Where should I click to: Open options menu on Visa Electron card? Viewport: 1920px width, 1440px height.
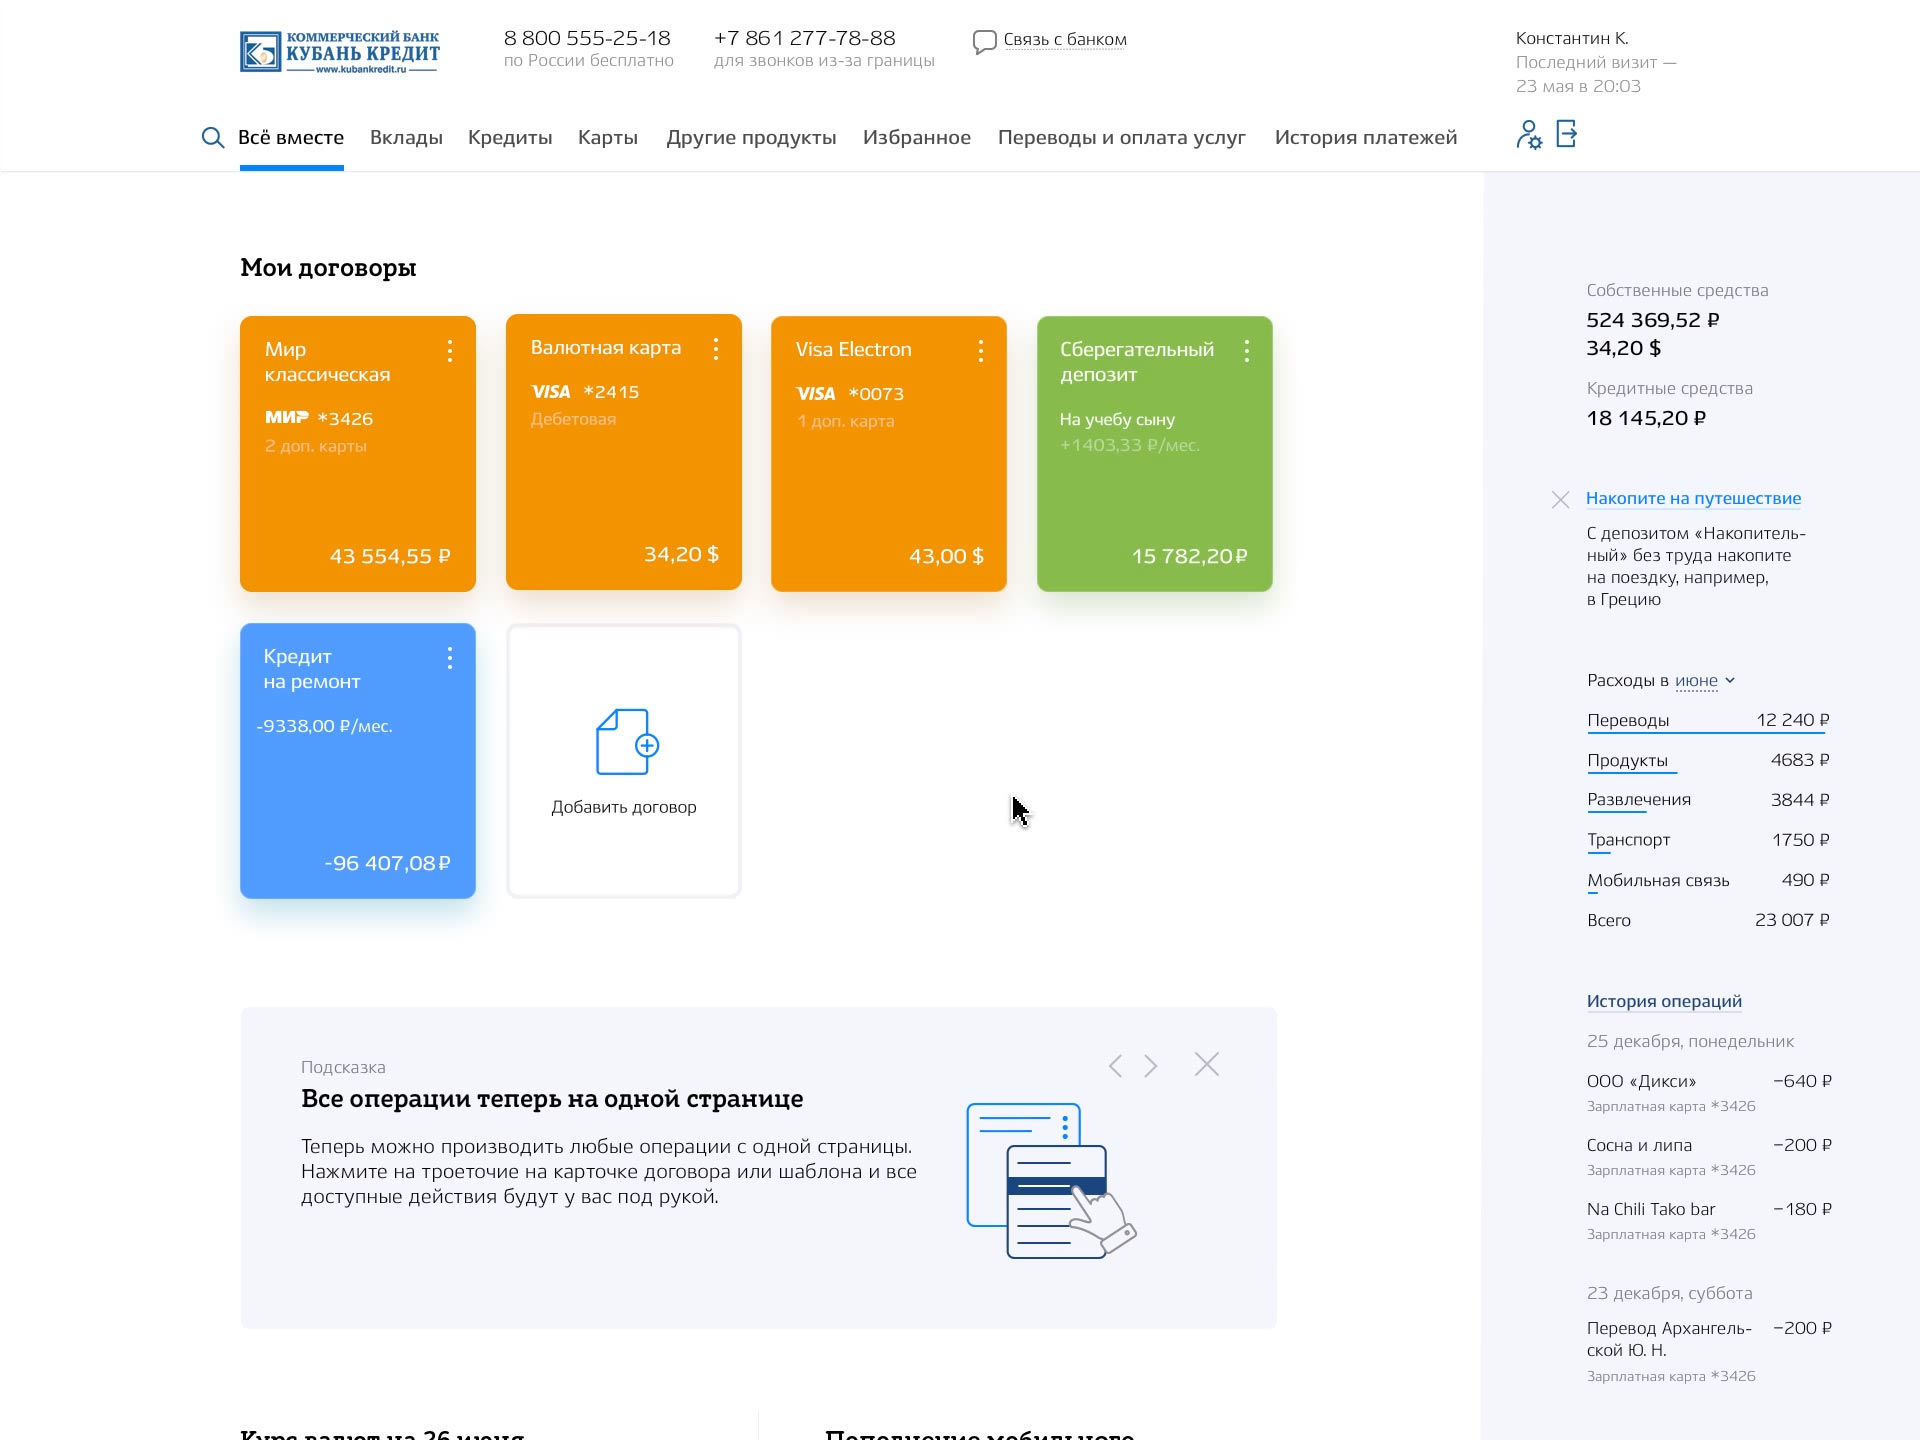click(980, 351)
